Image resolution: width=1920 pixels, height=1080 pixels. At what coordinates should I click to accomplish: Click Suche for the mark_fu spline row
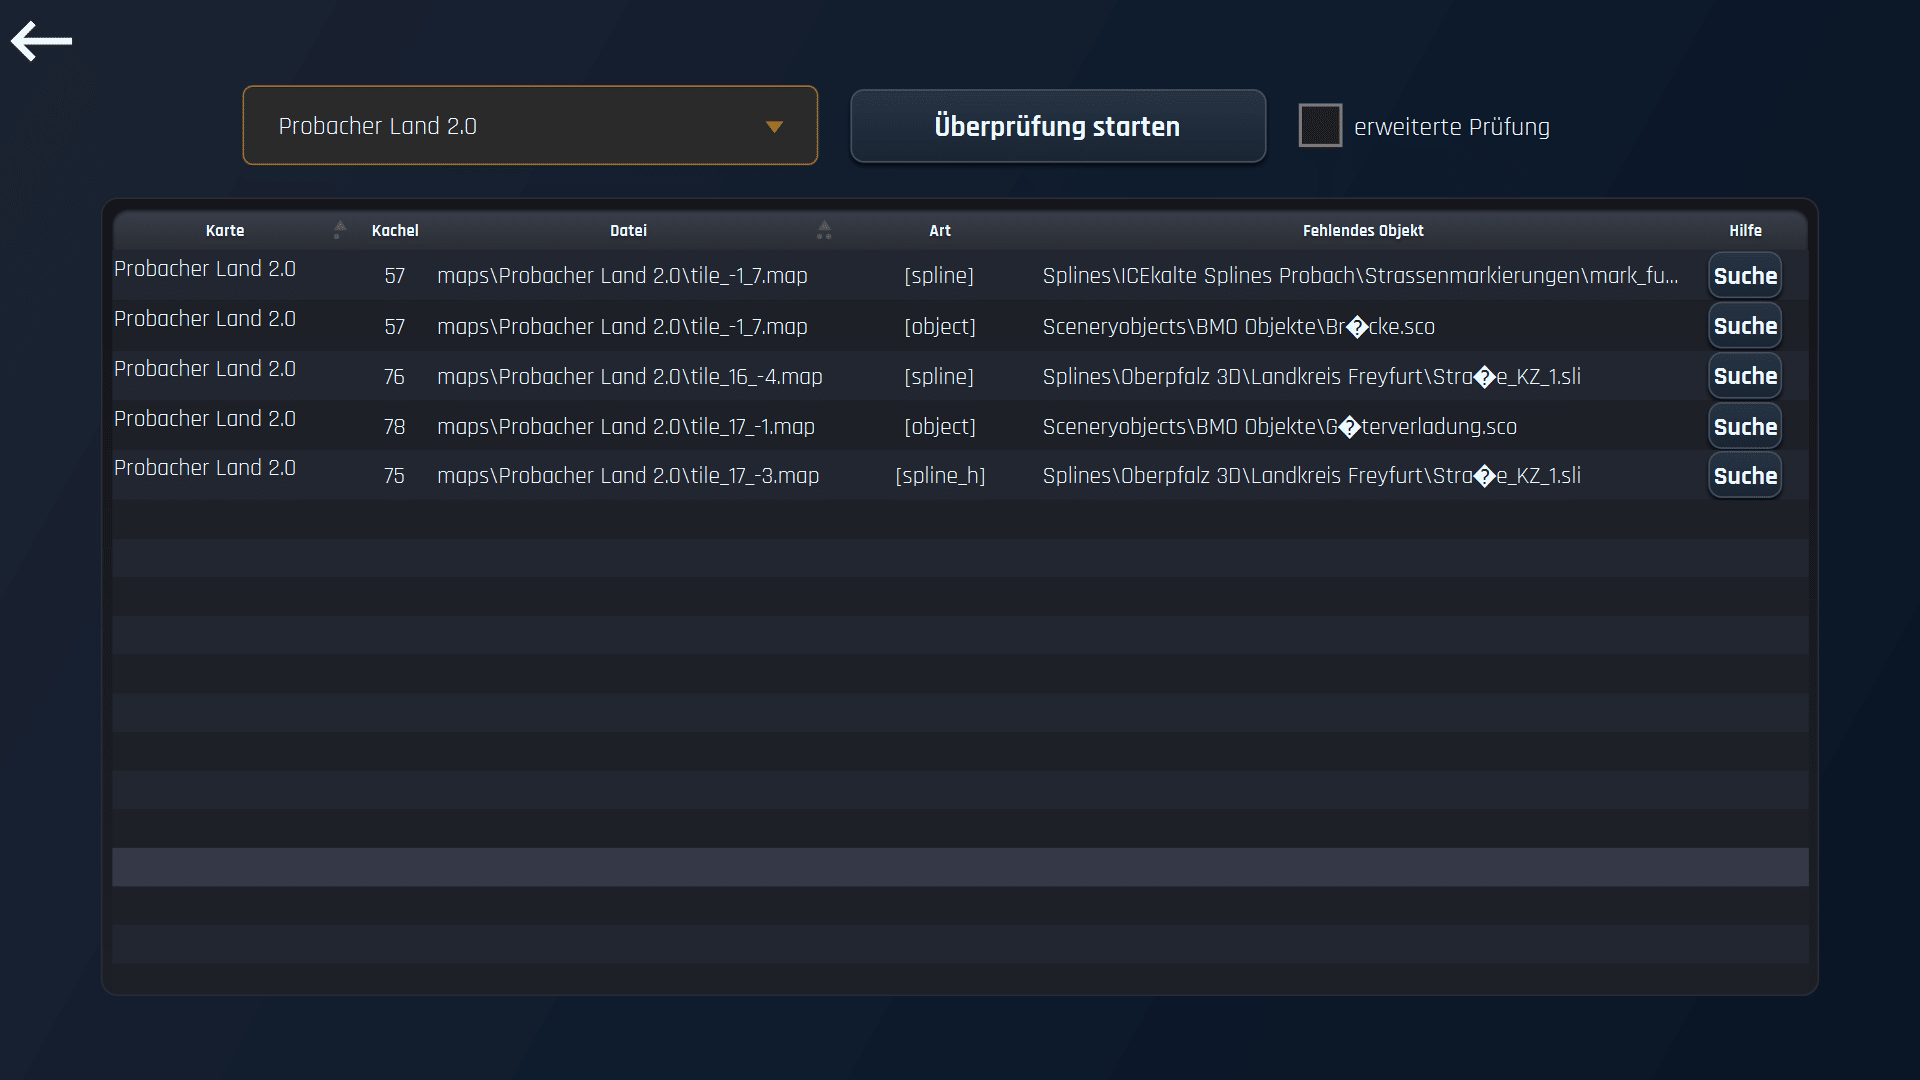[1744, 276]
